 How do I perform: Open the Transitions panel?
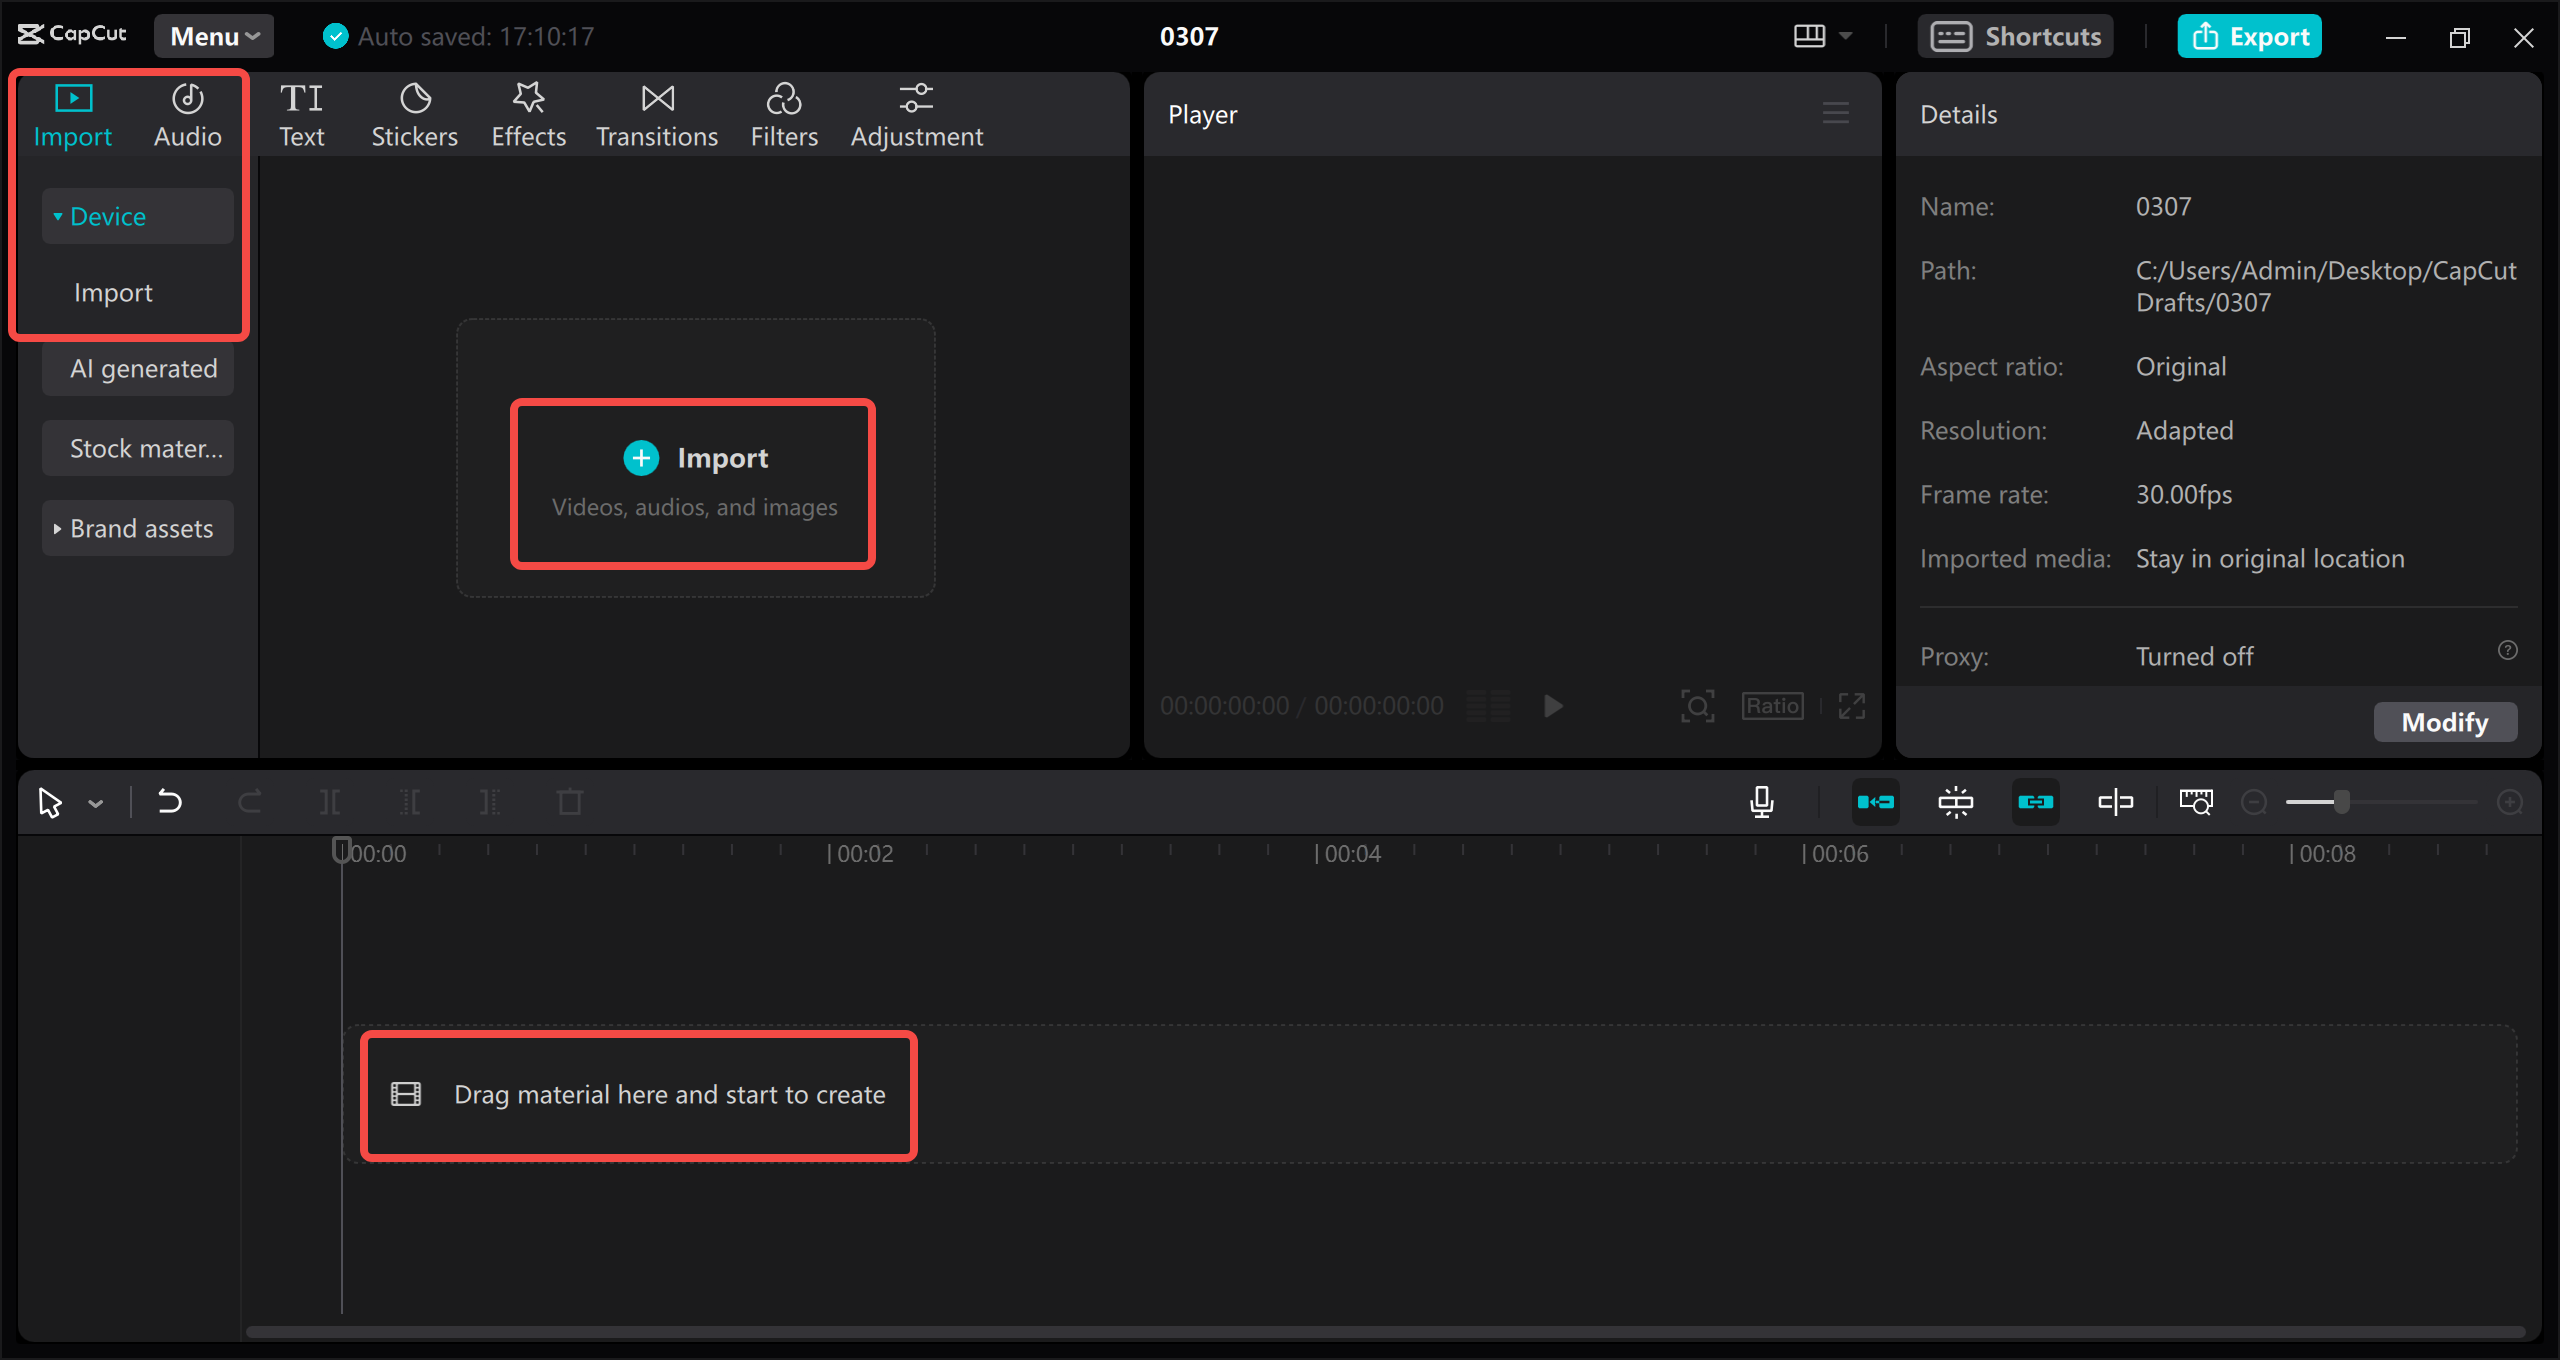(x=656, y=113)
